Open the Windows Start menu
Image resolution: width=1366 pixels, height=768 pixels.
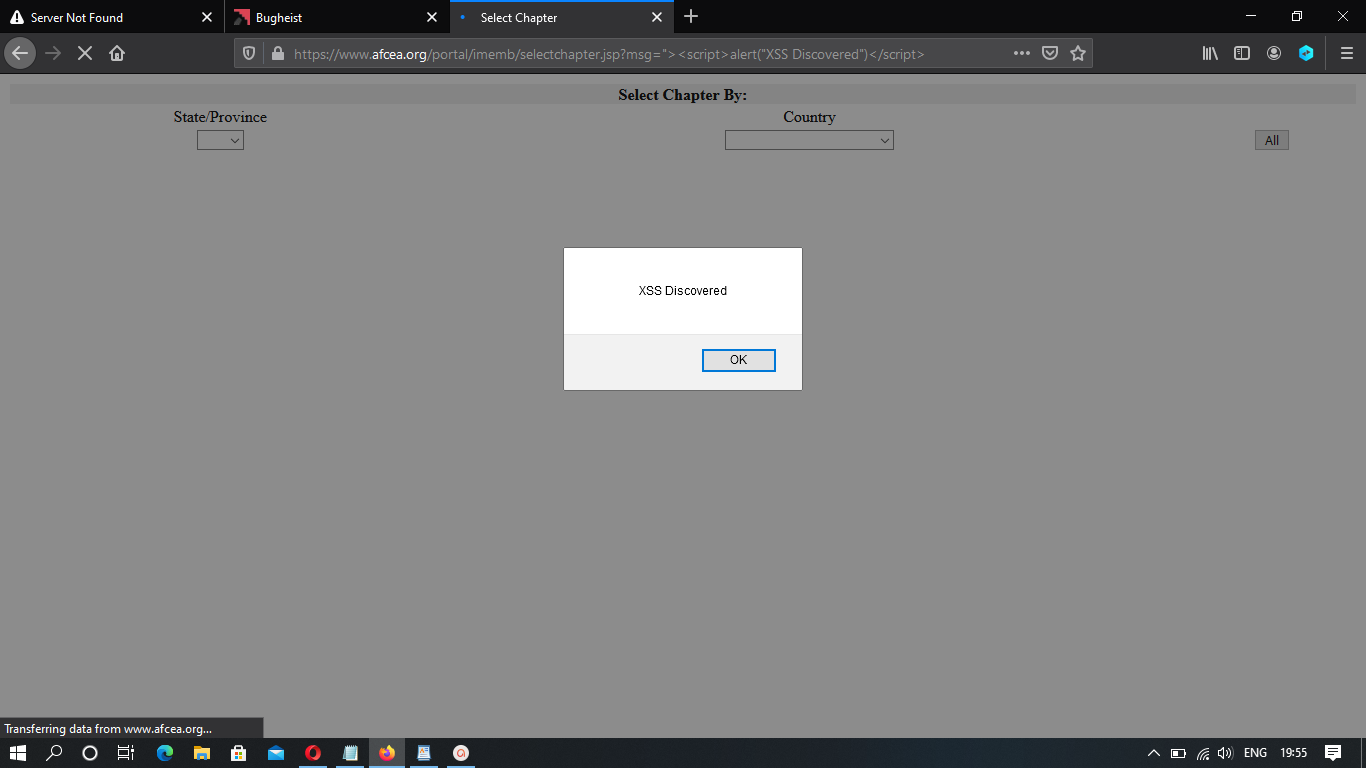coord(17,753)
